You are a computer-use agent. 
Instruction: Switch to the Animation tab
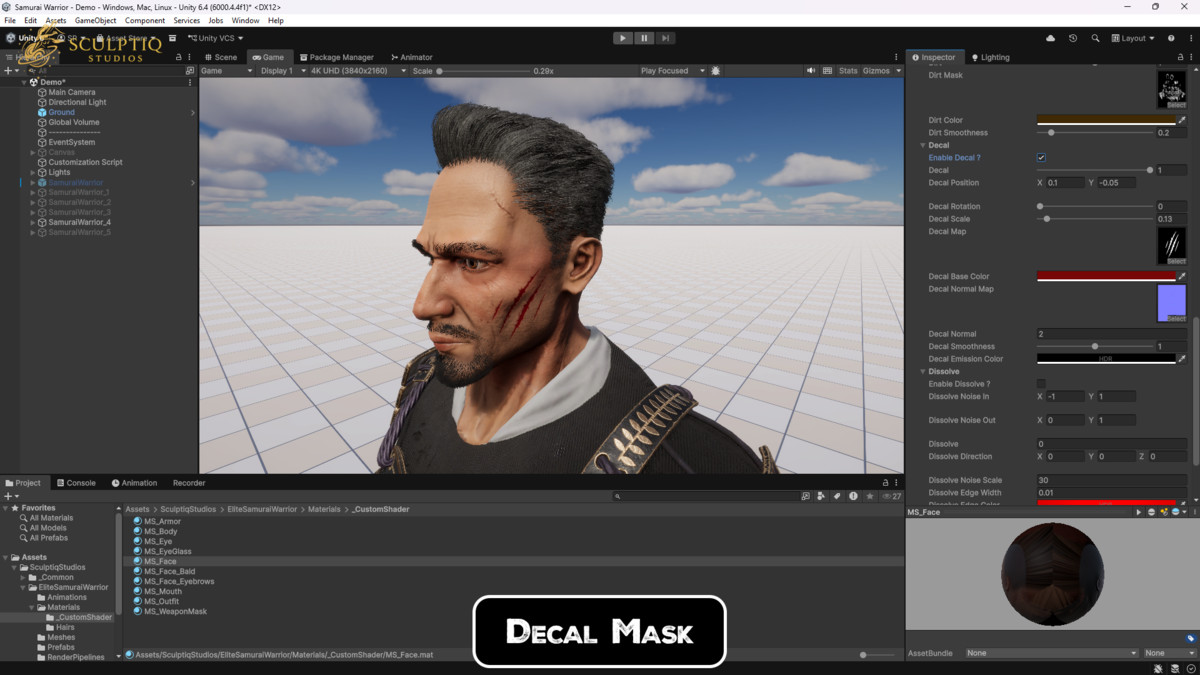(134, 483)
